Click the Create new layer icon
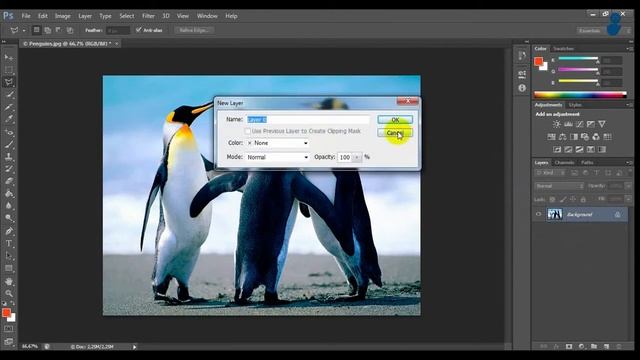This screenshot has height=360, width=640. 606,346
